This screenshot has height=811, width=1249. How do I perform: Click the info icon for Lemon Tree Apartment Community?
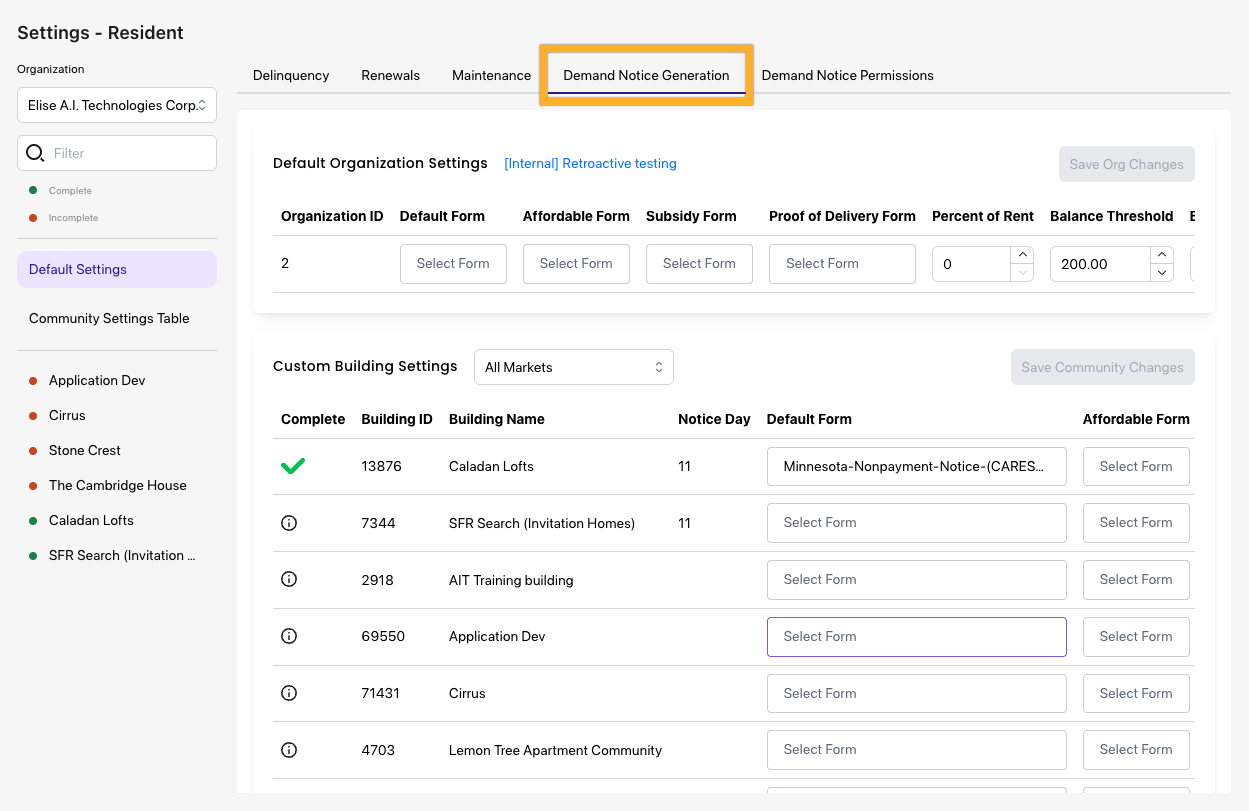pyautogui.click(x=289, y=750)
